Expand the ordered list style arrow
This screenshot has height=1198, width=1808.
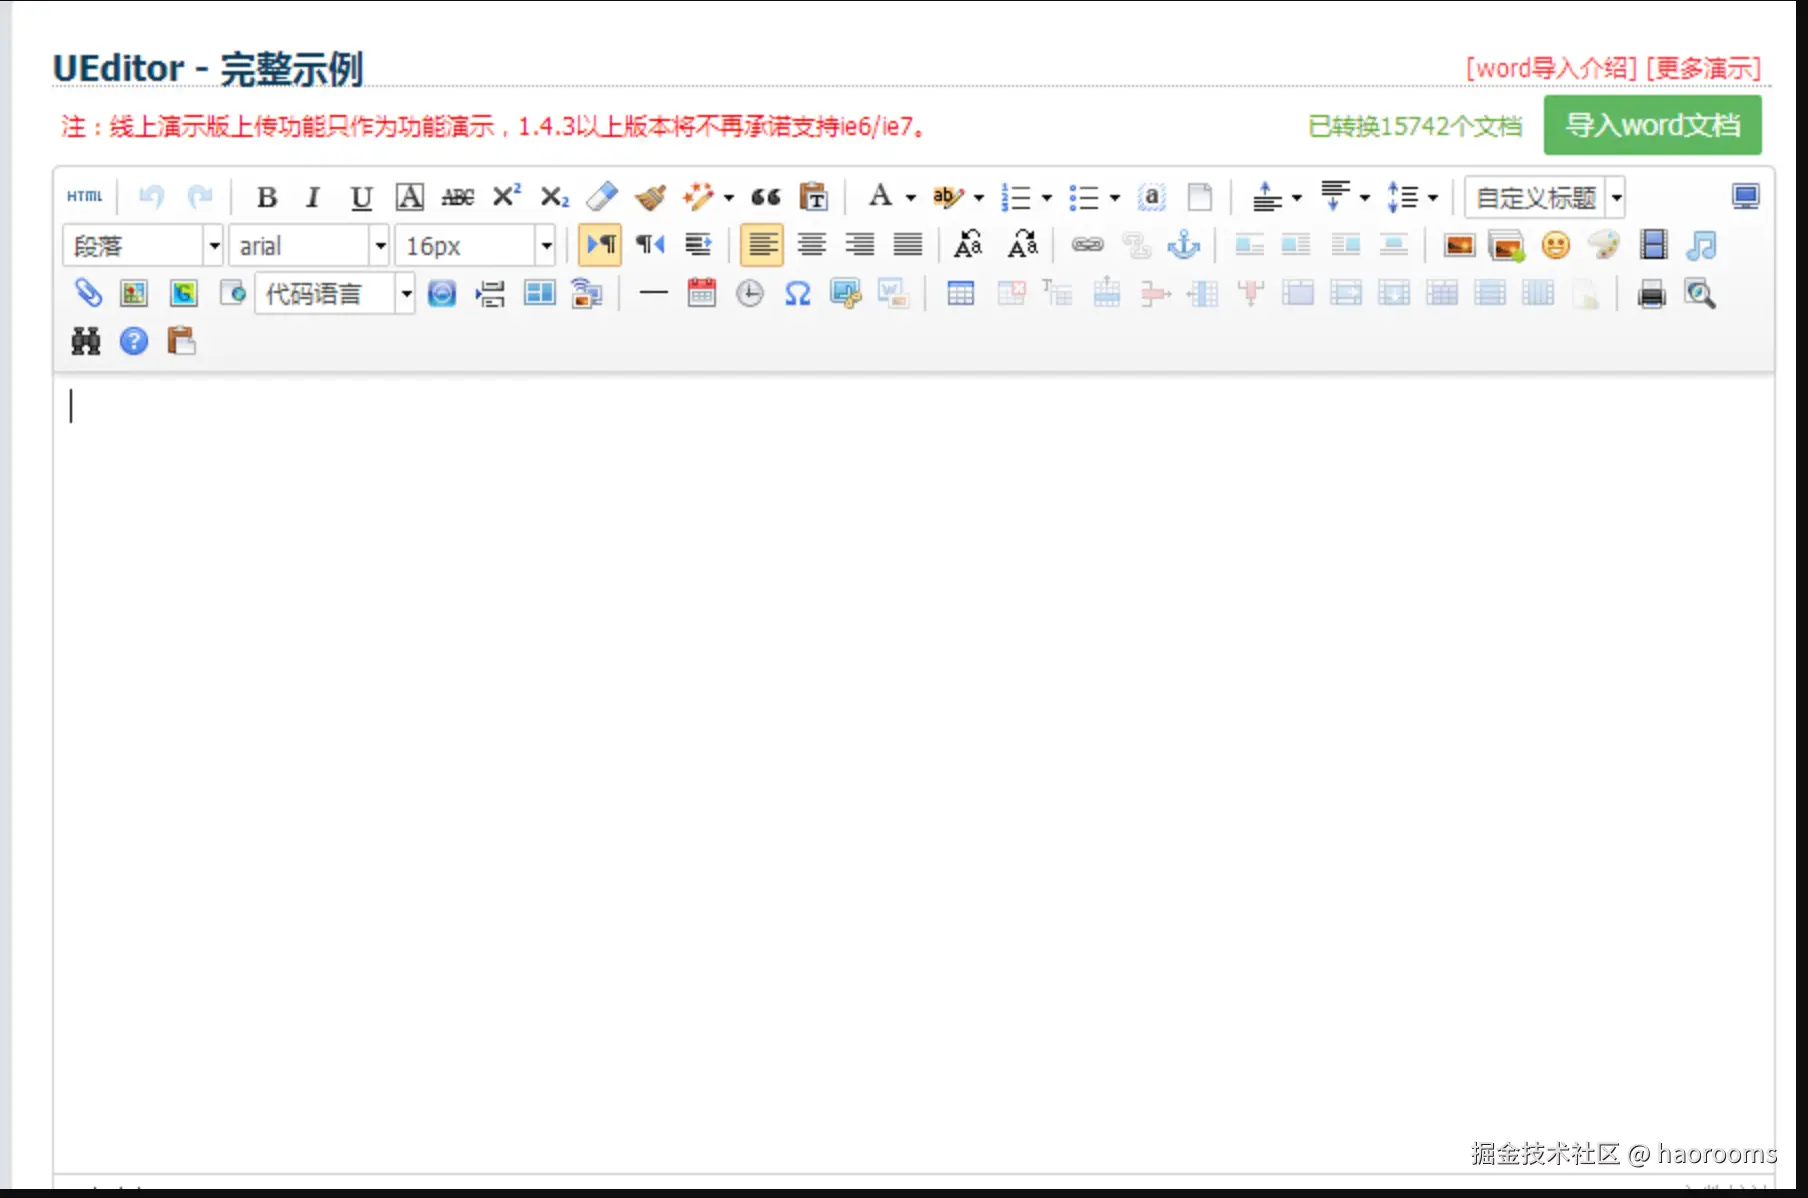(1047, 198)
